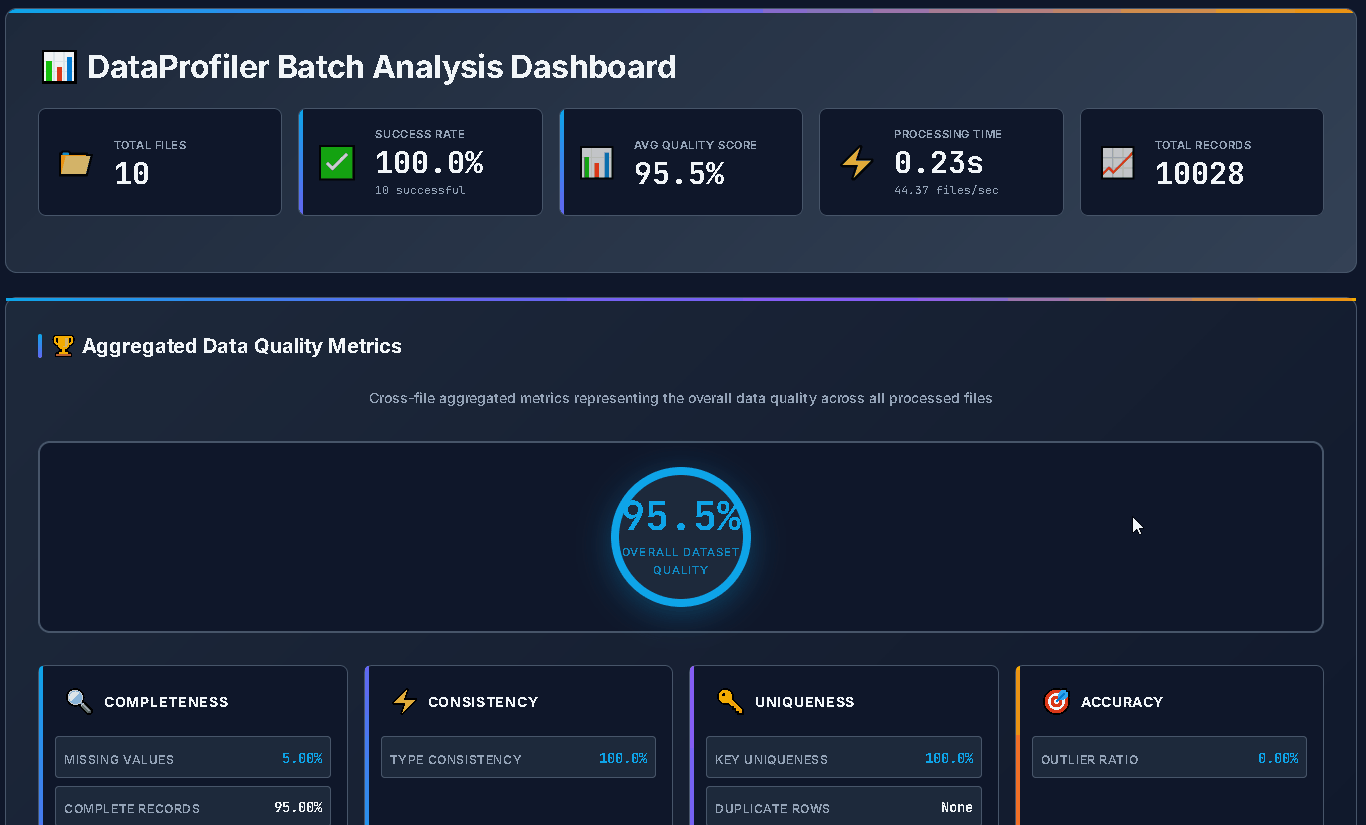Click the Success Rate card showing 100.0%

pyautogui.click(x=420, y=162)
